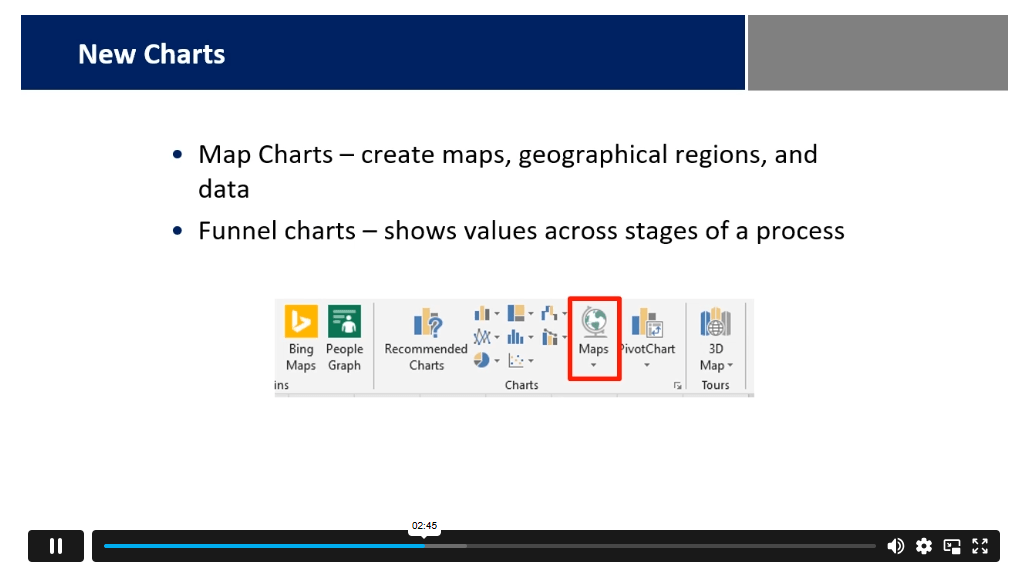The image size is (1022, 583).
Task: Click the PivotChart icon
Action: tap(647, 322)
